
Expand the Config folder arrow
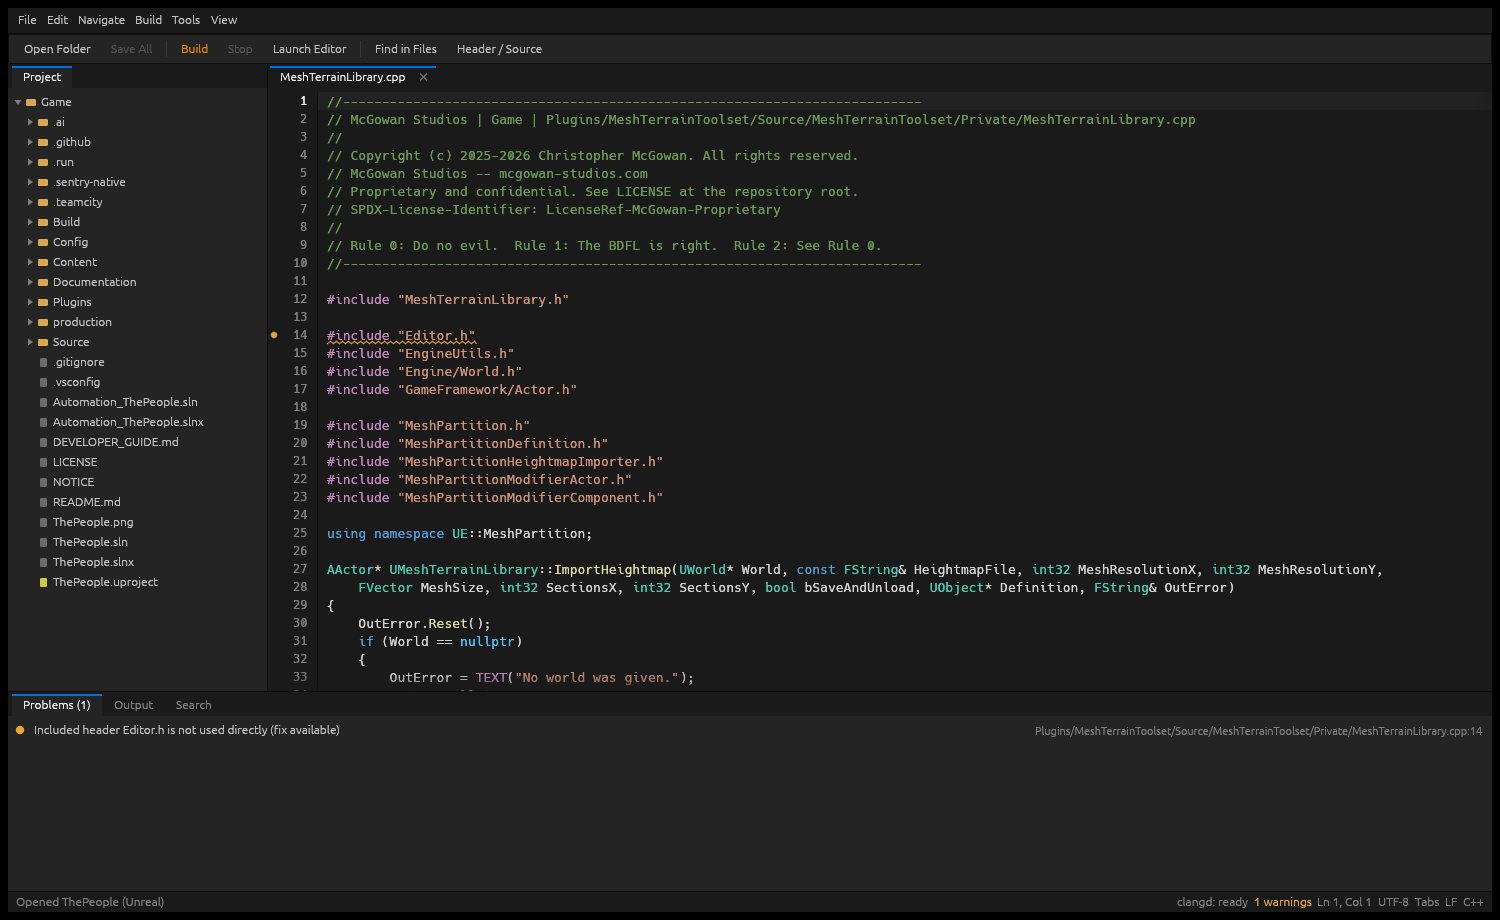(x=30, y=242)
